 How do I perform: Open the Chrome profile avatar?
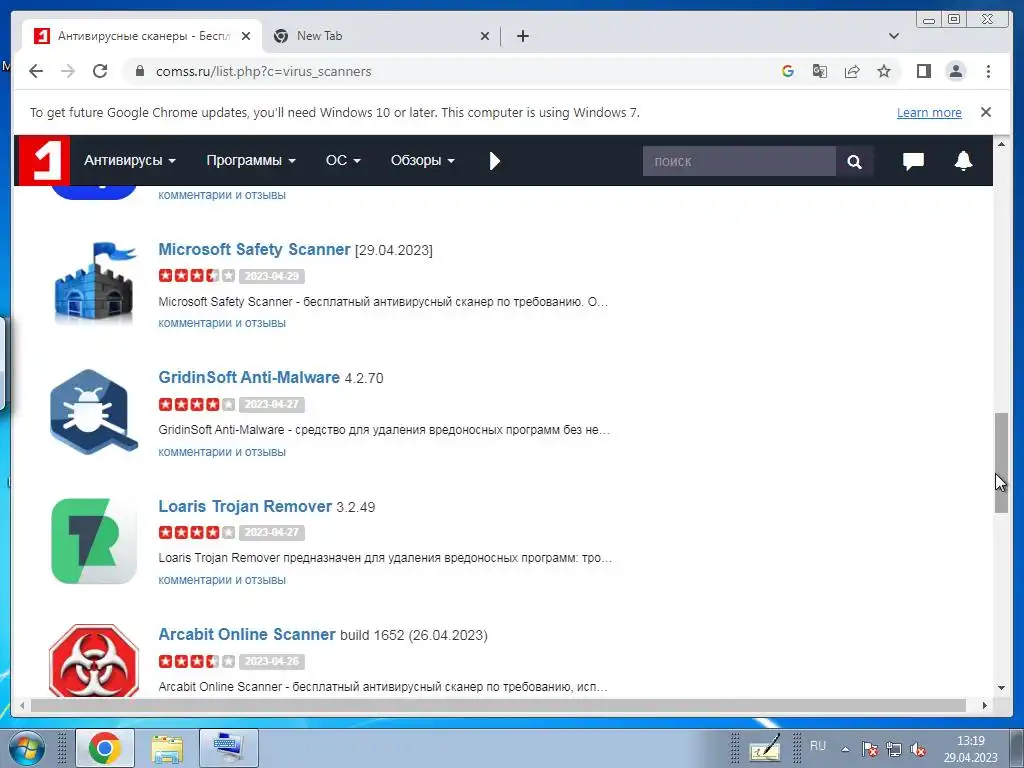(x=955, y=71)
